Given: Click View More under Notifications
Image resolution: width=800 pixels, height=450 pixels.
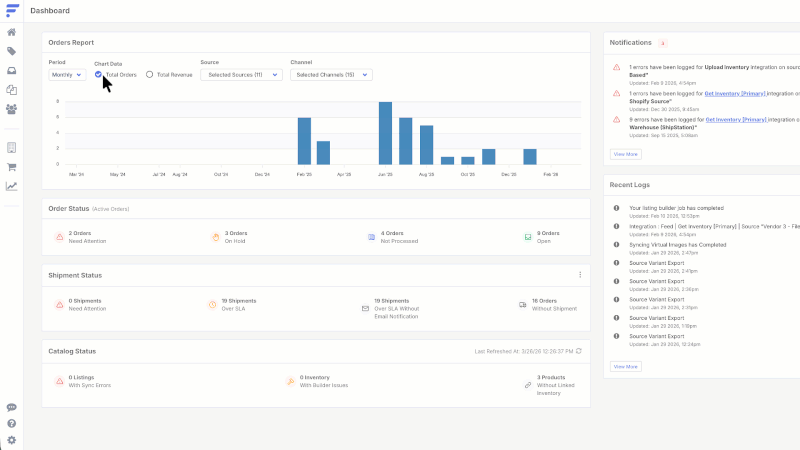Looking at the screenshot, I should (625, 154).
